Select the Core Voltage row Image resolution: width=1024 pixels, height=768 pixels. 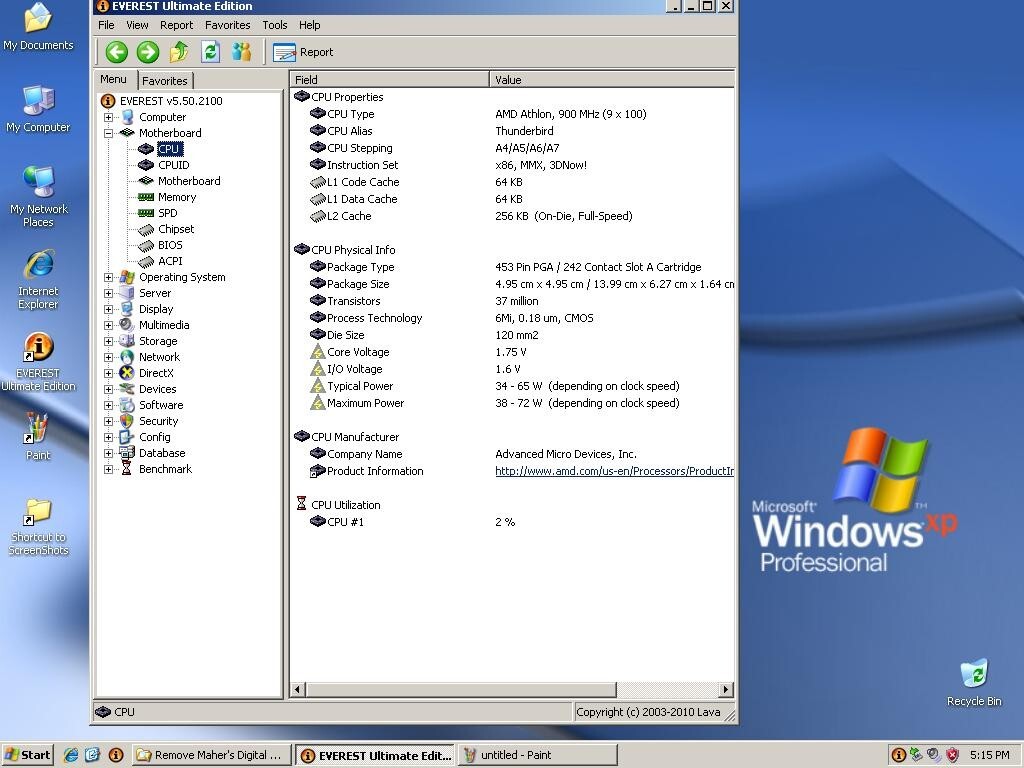click(512, 352)
